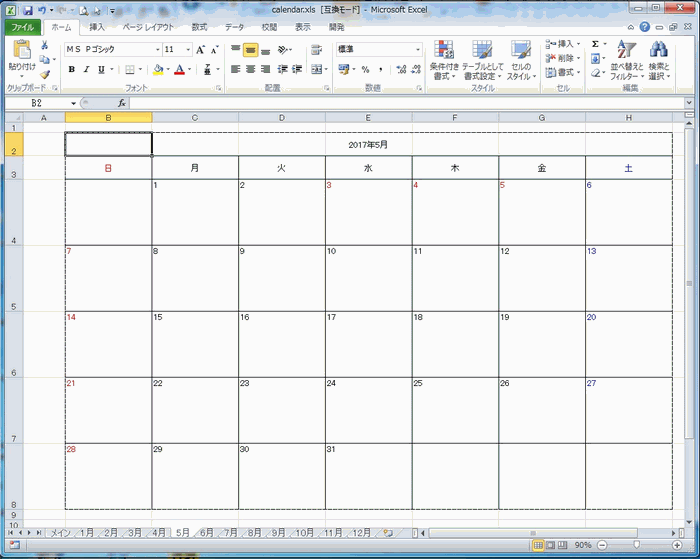The height and width of the screenshot is (559, 700).
Task: Decrease font size with small A icon
Action: [215, 50]
